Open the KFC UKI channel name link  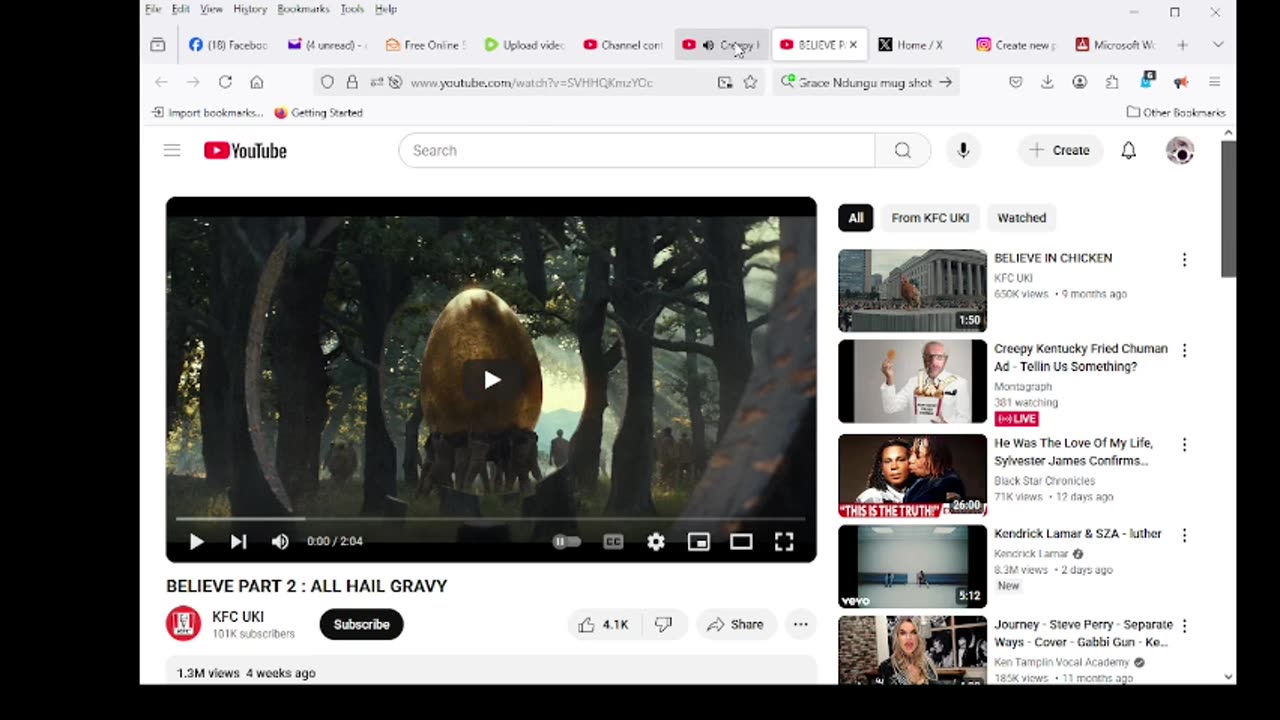tap(238, 617)
